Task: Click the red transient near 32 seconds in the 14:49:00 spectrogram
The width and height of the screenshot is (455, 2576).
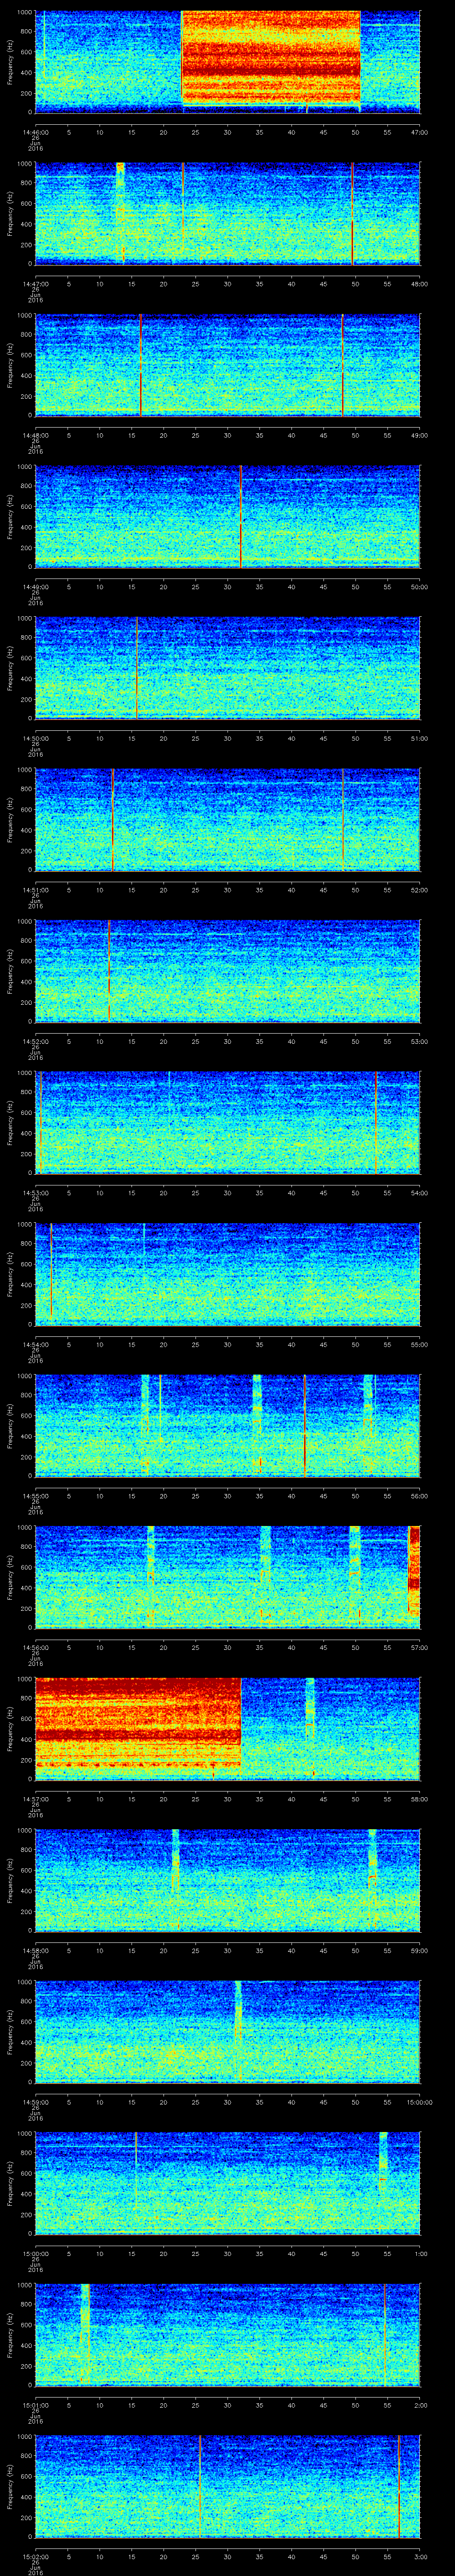Action: 241,517
